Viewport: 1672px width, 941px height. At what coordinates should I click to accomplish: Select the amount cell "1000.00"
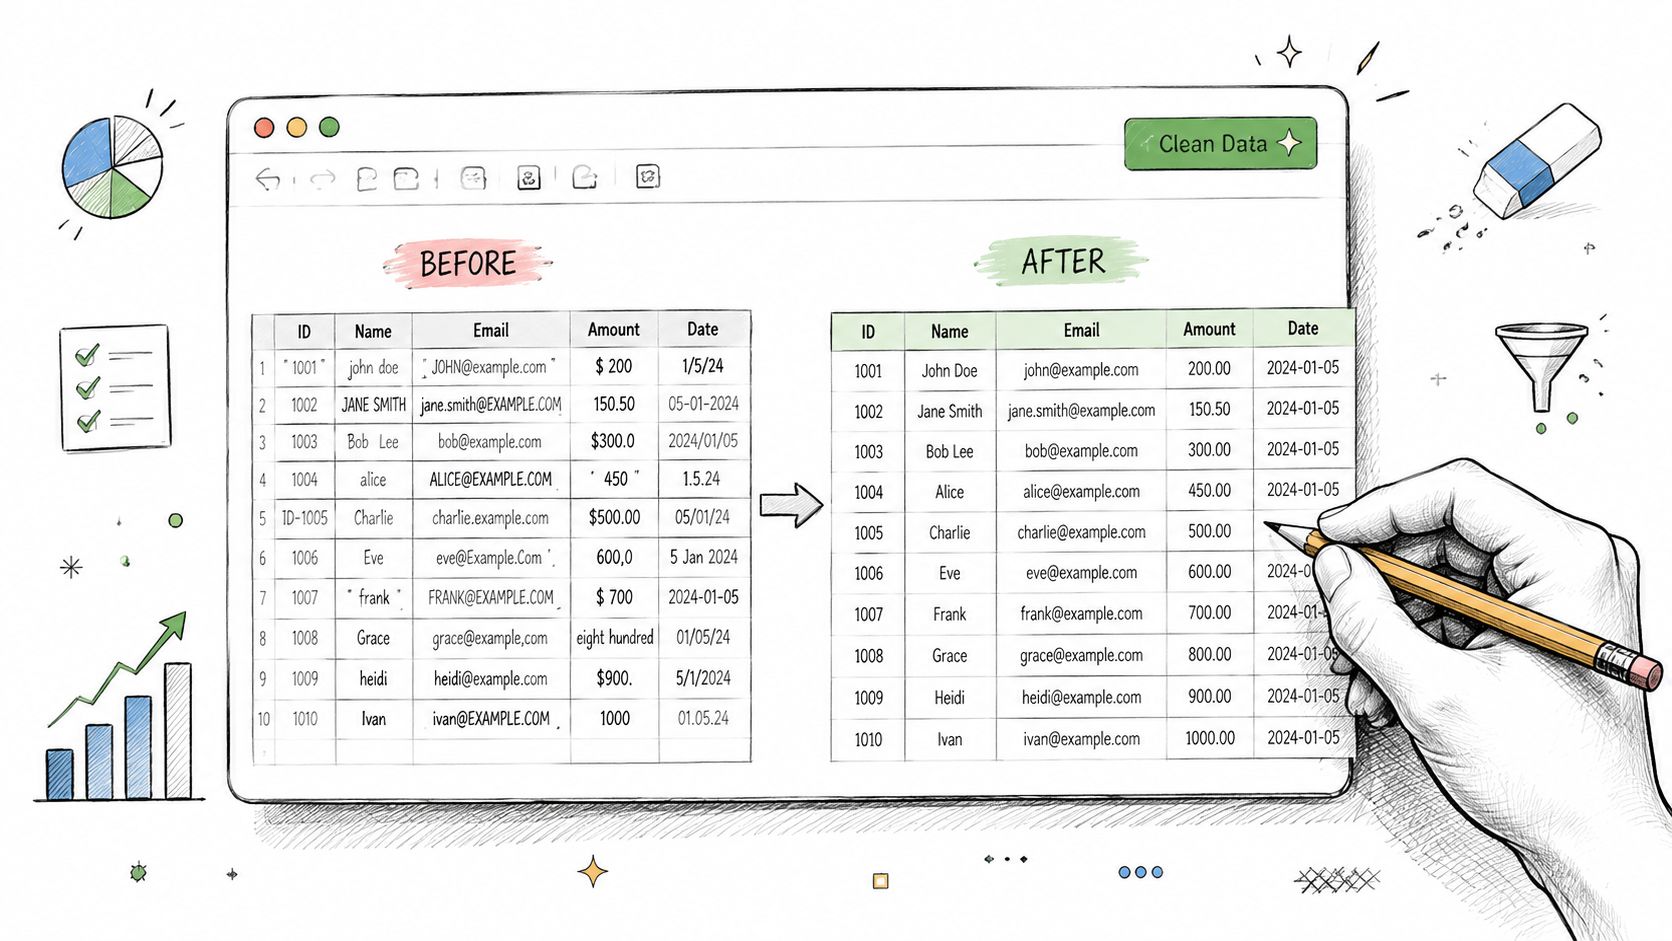[x=1210, y=738]
